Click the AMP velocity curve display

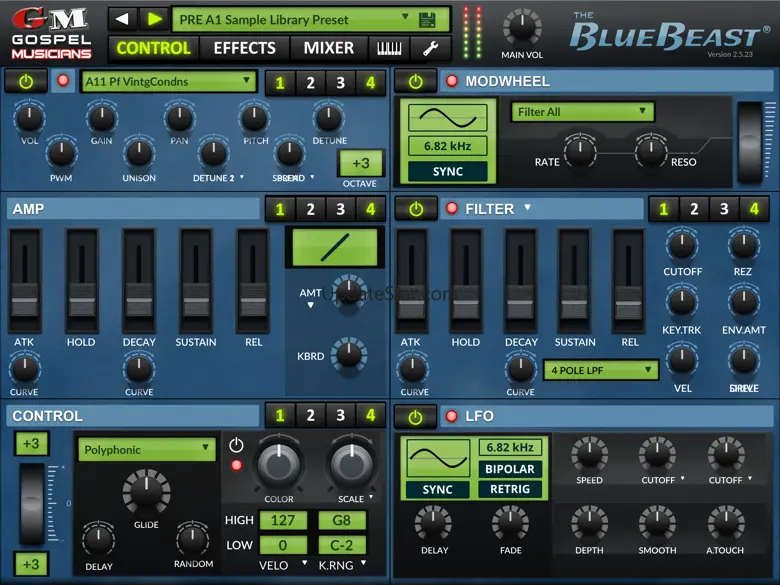(335, 247)
